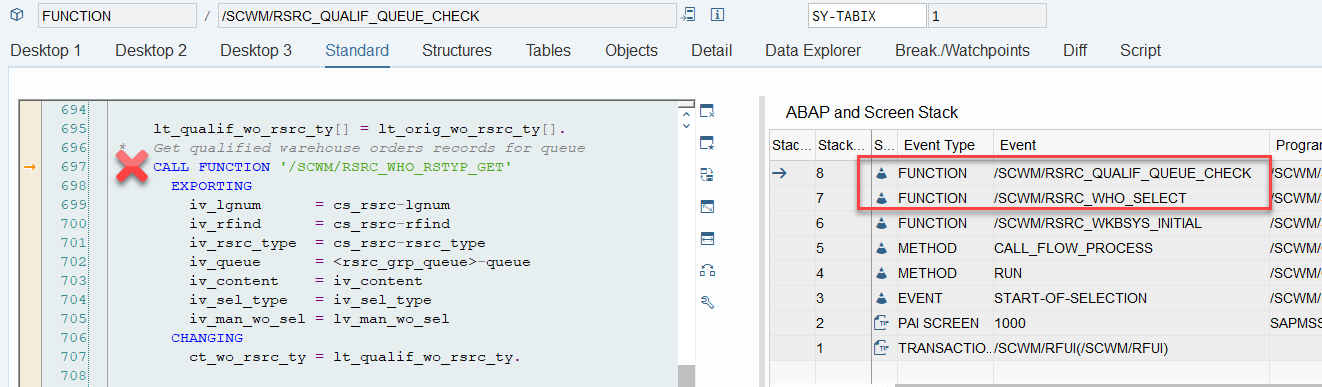Viewport: 1322px width, 387px height.
Task: Click the new tool icon in side toolbar
Action: pyautogui.click(x=707, y=143)
